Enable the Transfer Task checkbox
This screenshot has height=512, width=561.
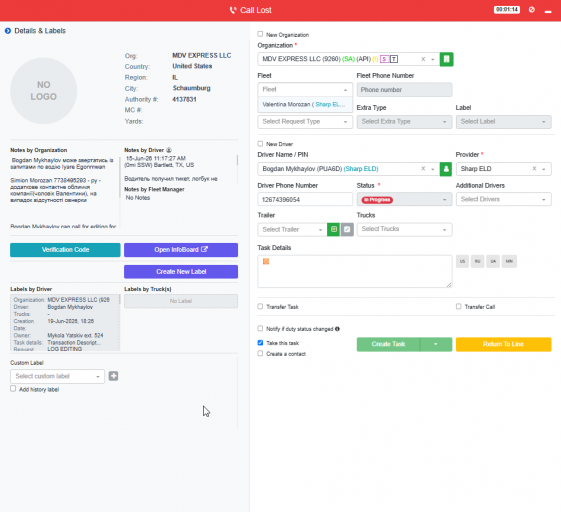(x=260, y=307)
